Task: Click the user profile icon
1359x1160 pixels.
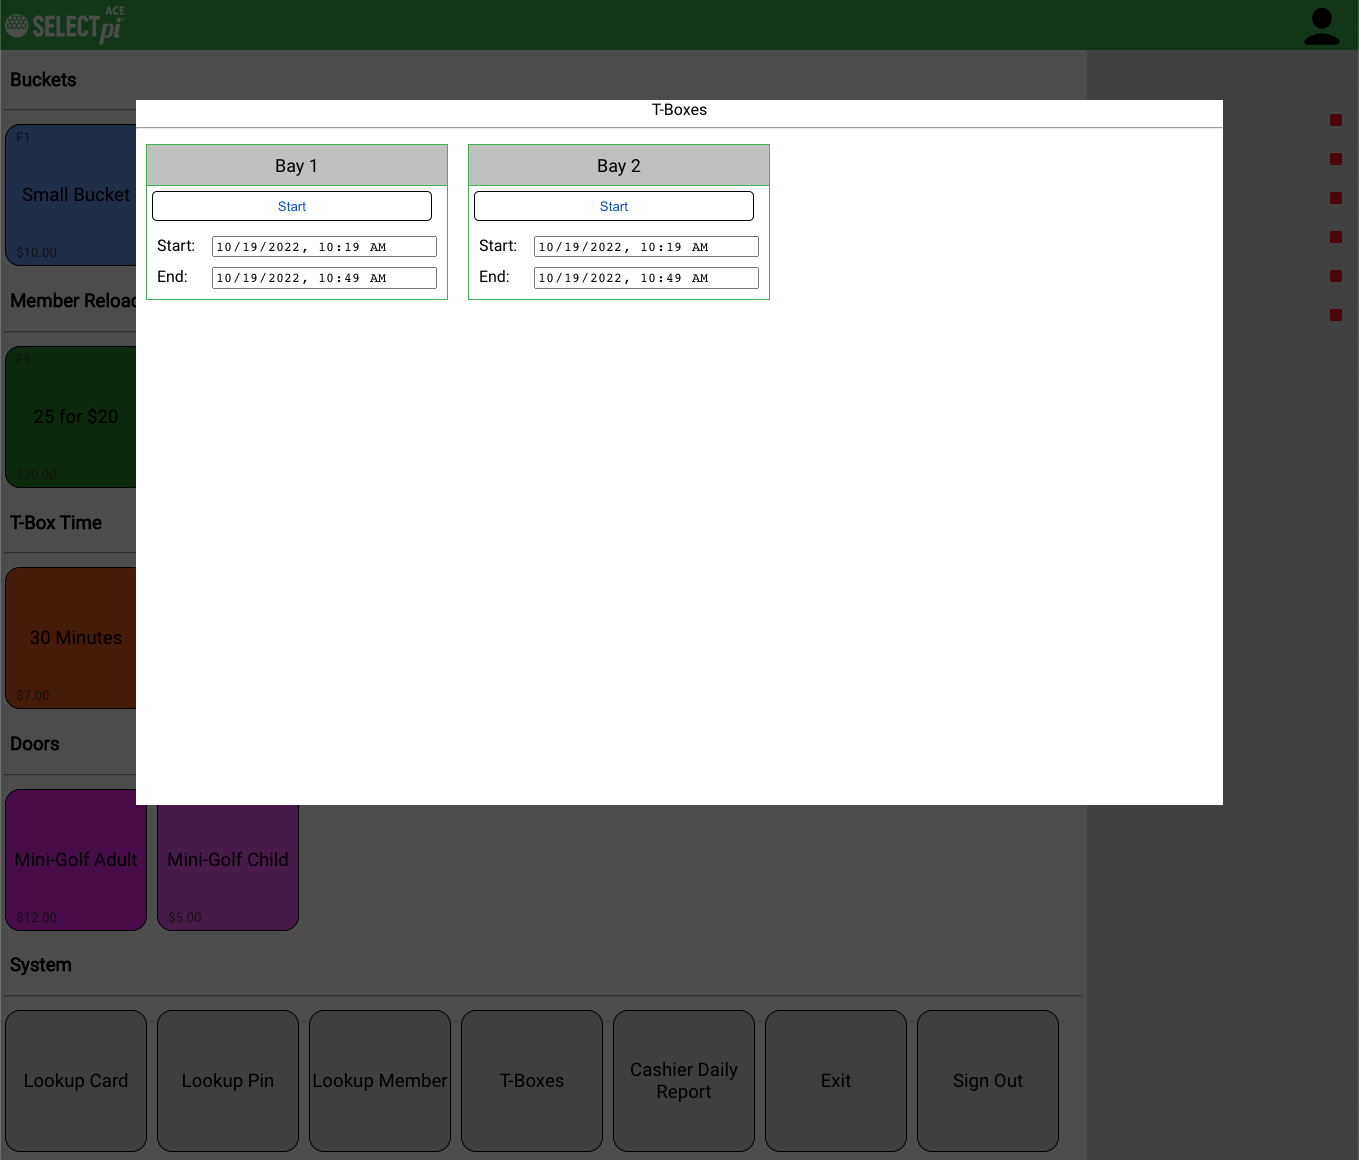Action: point(1321,26)
